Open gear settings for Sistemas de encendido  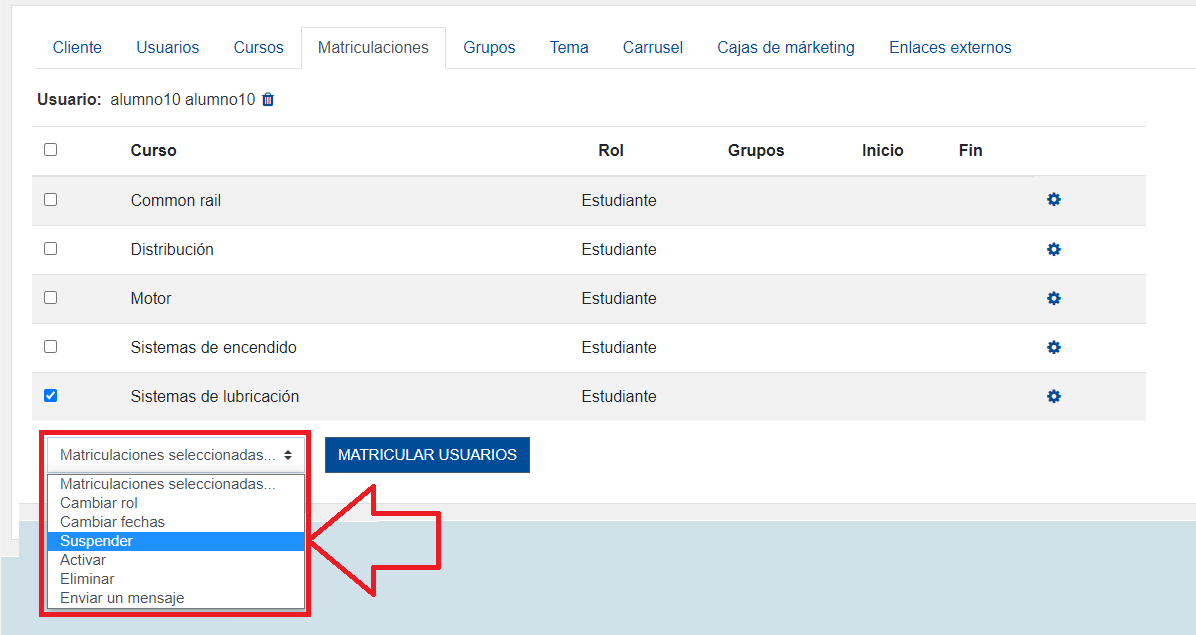coord(1053,347)
